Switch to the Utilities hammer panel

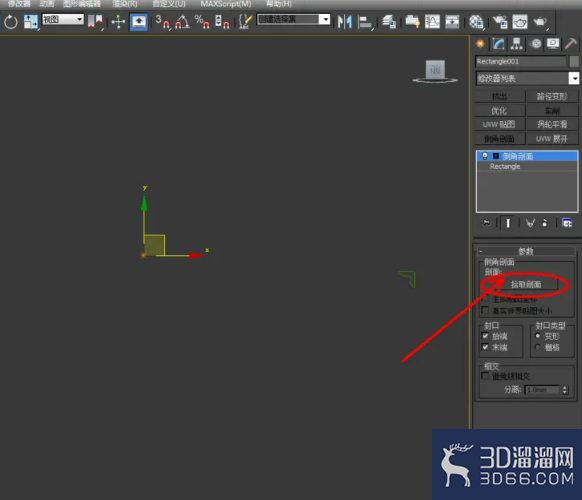571,44
